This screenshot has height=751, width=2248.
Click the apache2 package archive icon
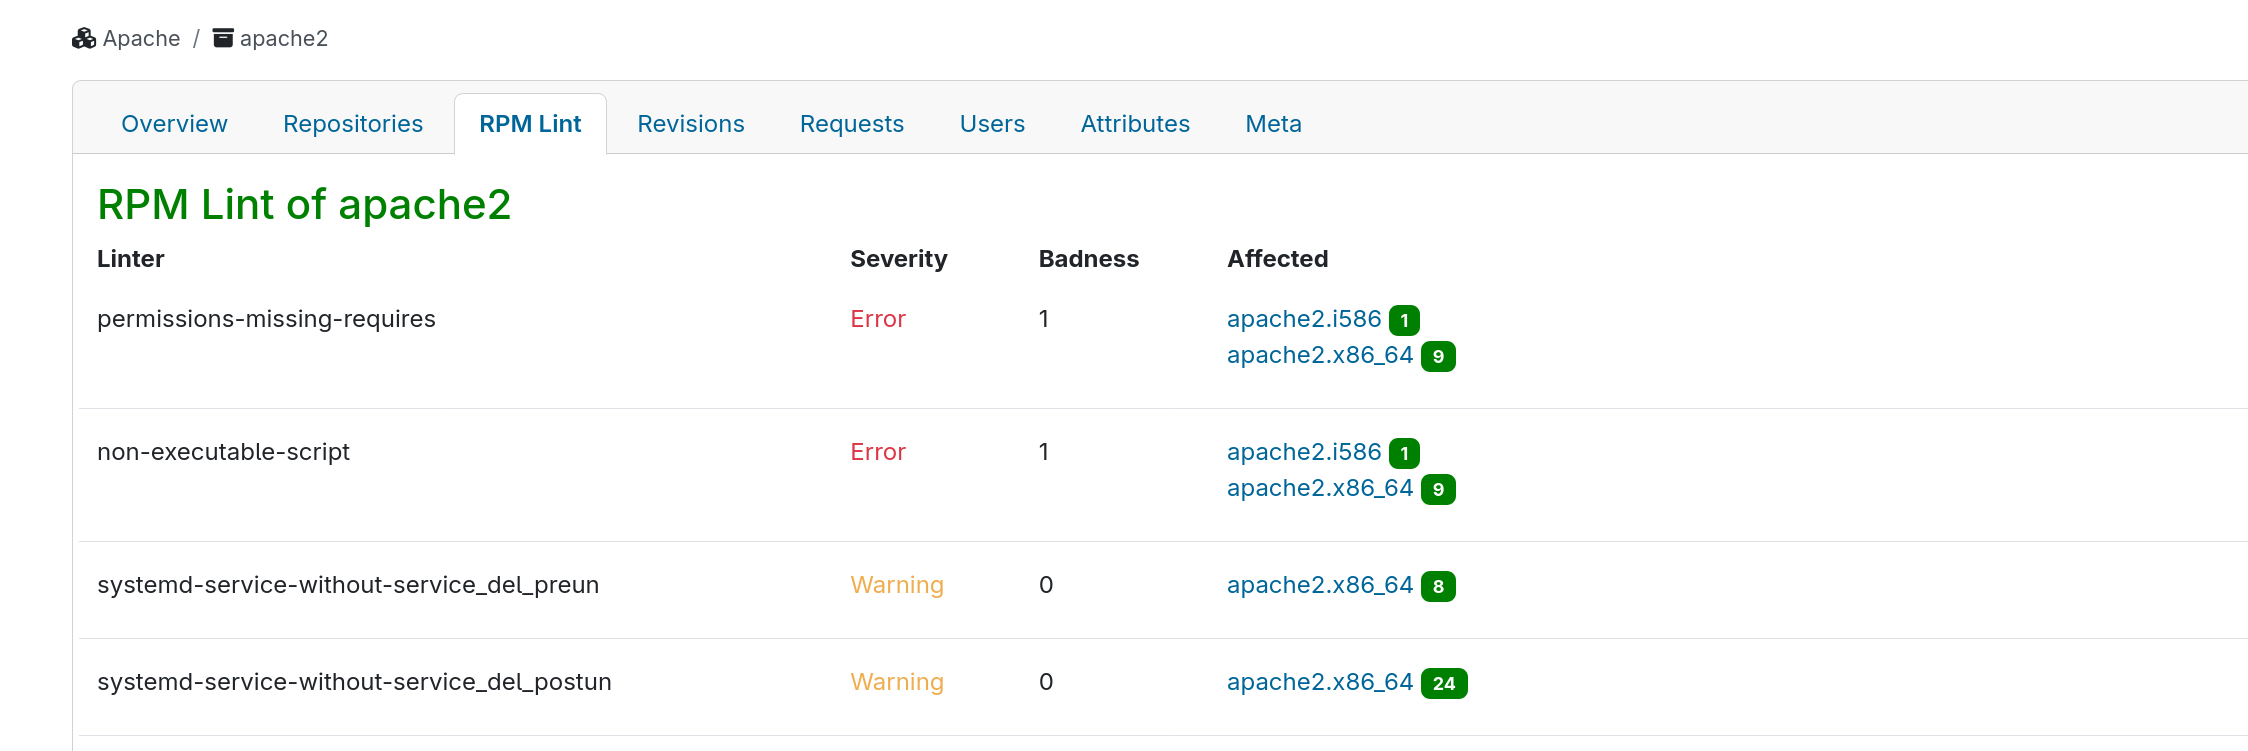[x=223, y=39]
